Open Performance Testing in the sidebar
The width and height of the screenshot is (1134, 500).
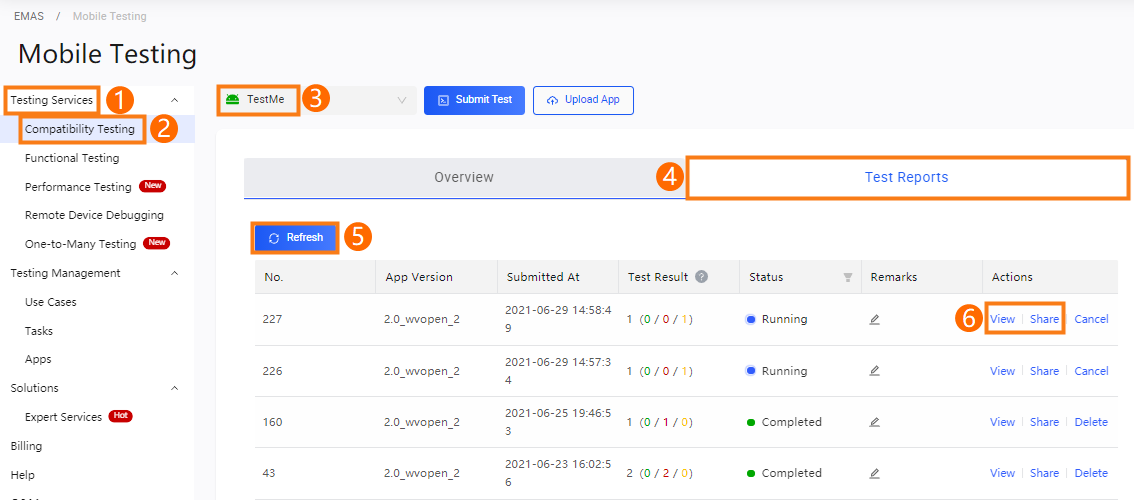pyautogui.click(x=78, y=187)
